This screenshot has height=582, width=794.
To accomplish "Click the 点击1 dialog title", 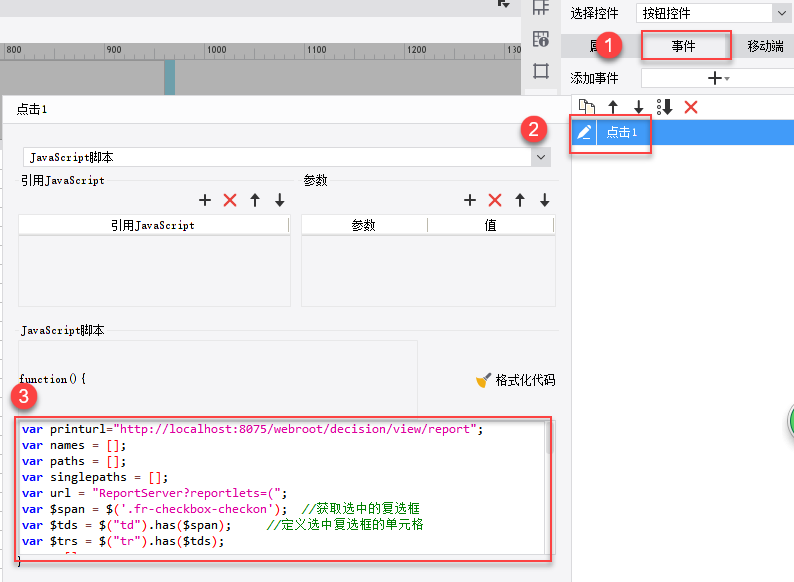I will tap(31, 109).
